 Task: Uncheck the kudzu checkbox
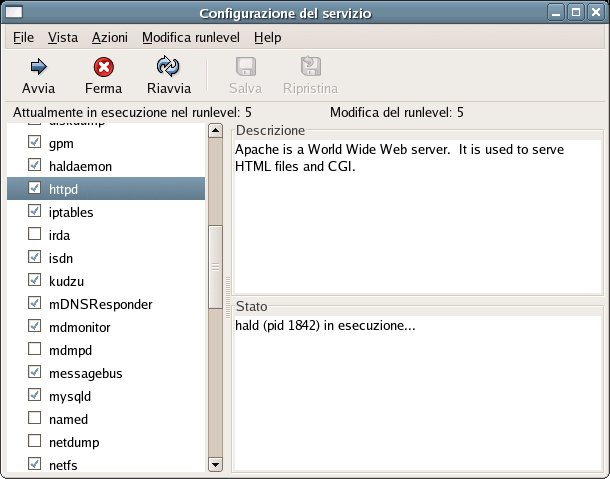(34, 279)
